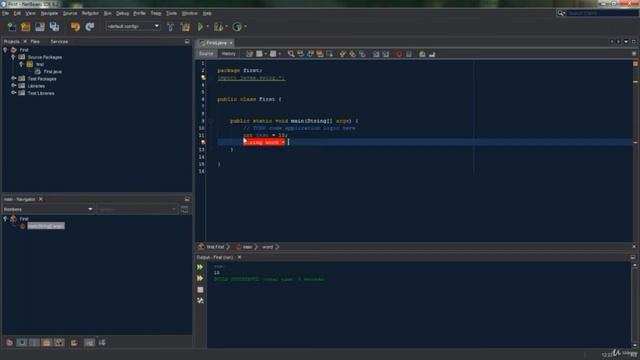Viewport: 640px width, 360px height.
Task: Toggle Show Non-Public Members in the Navigator bottom toolbar
Action: [47, 342]
